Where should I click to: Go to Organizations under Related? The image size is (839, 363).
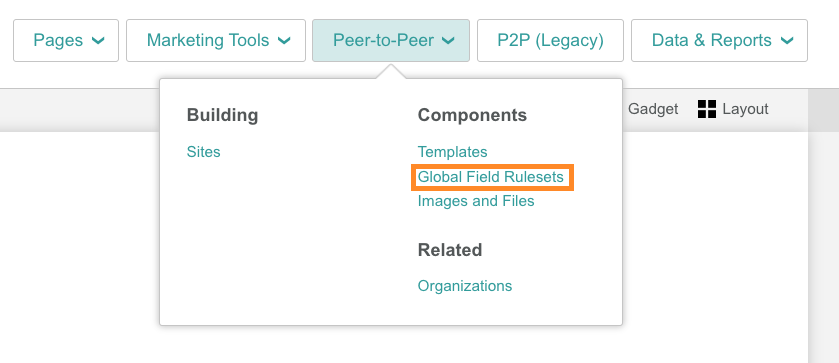[464, 286]
